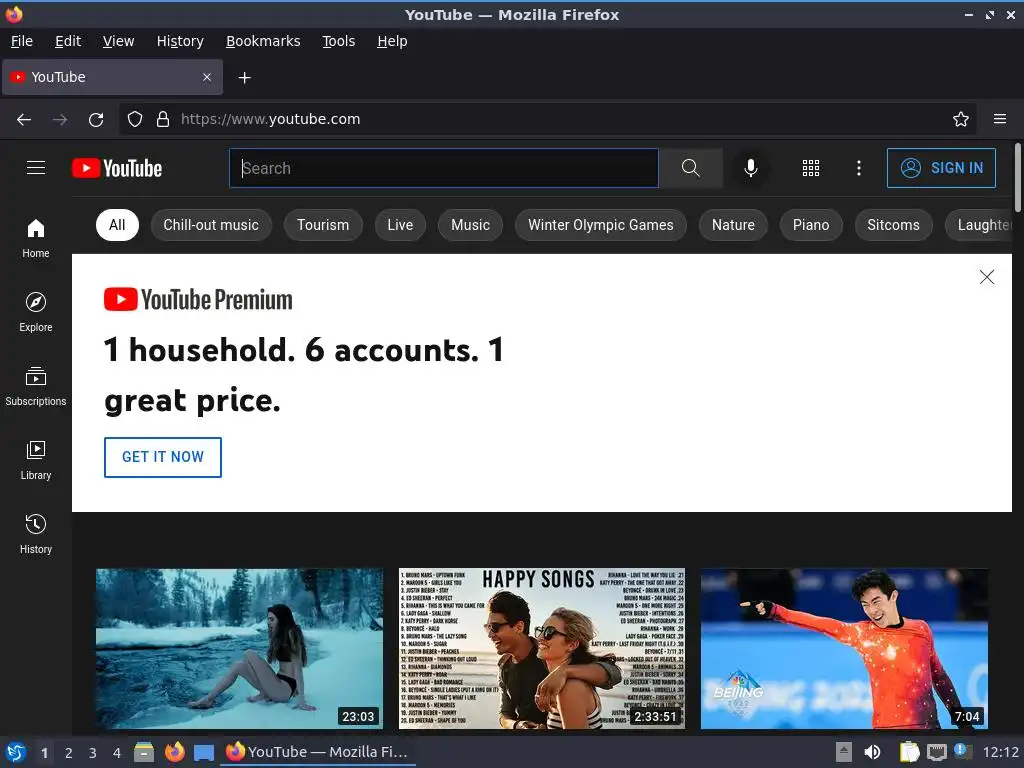Click the volume icon in system tray
1024x768 pixels.
[x=872, y=752]
